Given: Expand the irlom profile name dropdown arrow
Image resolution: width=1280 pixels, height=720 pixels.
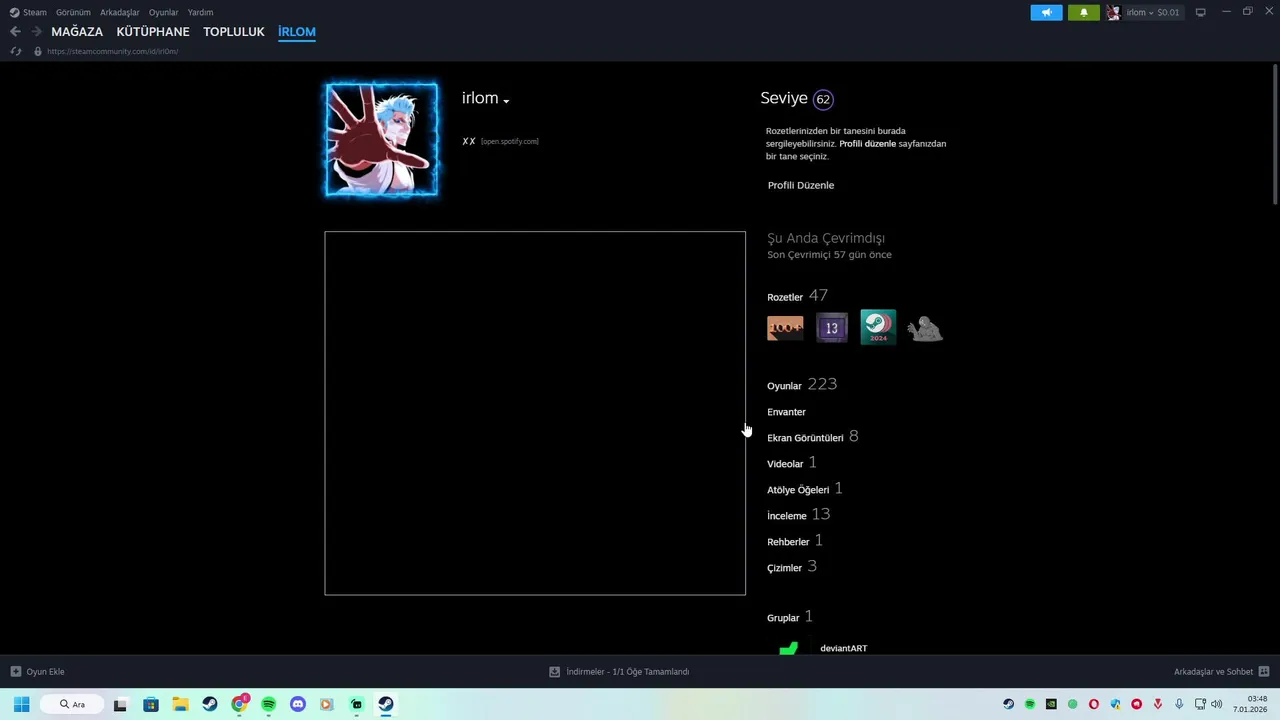Looking at the screenshot, I should (507, 101).
